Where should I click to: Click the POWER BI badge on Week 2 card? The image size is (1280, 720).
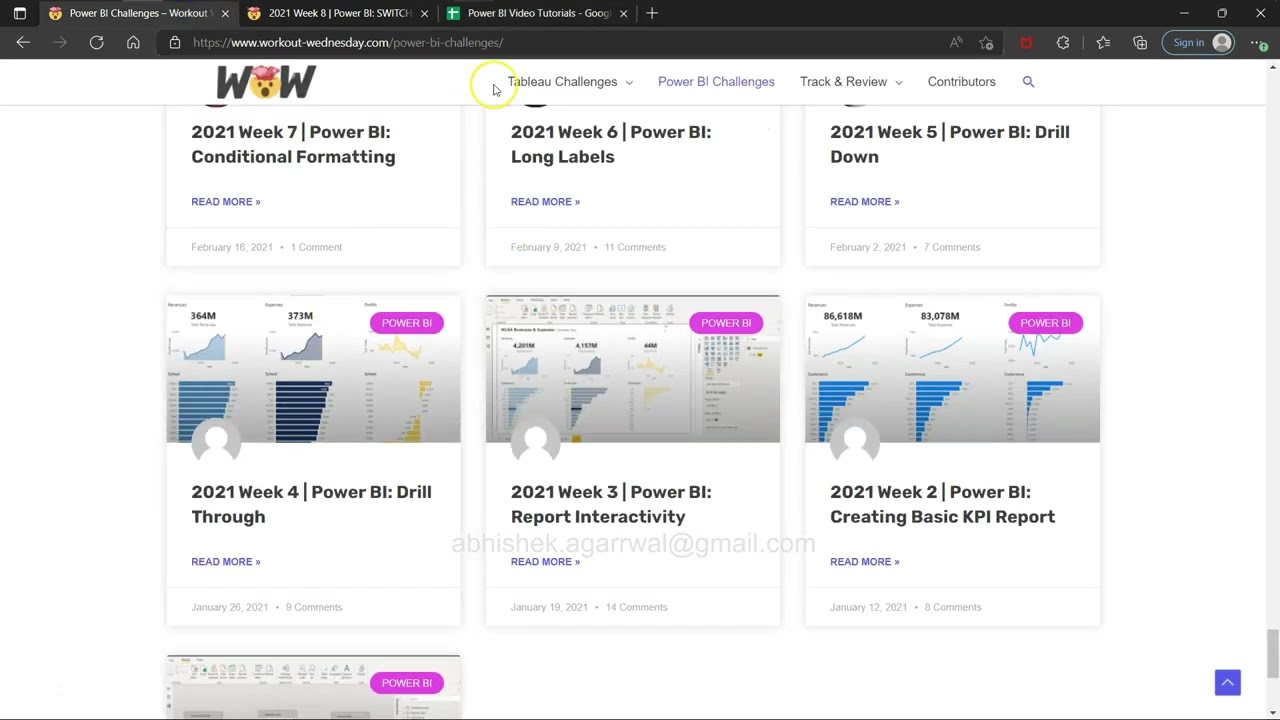tap(1045, 323)
